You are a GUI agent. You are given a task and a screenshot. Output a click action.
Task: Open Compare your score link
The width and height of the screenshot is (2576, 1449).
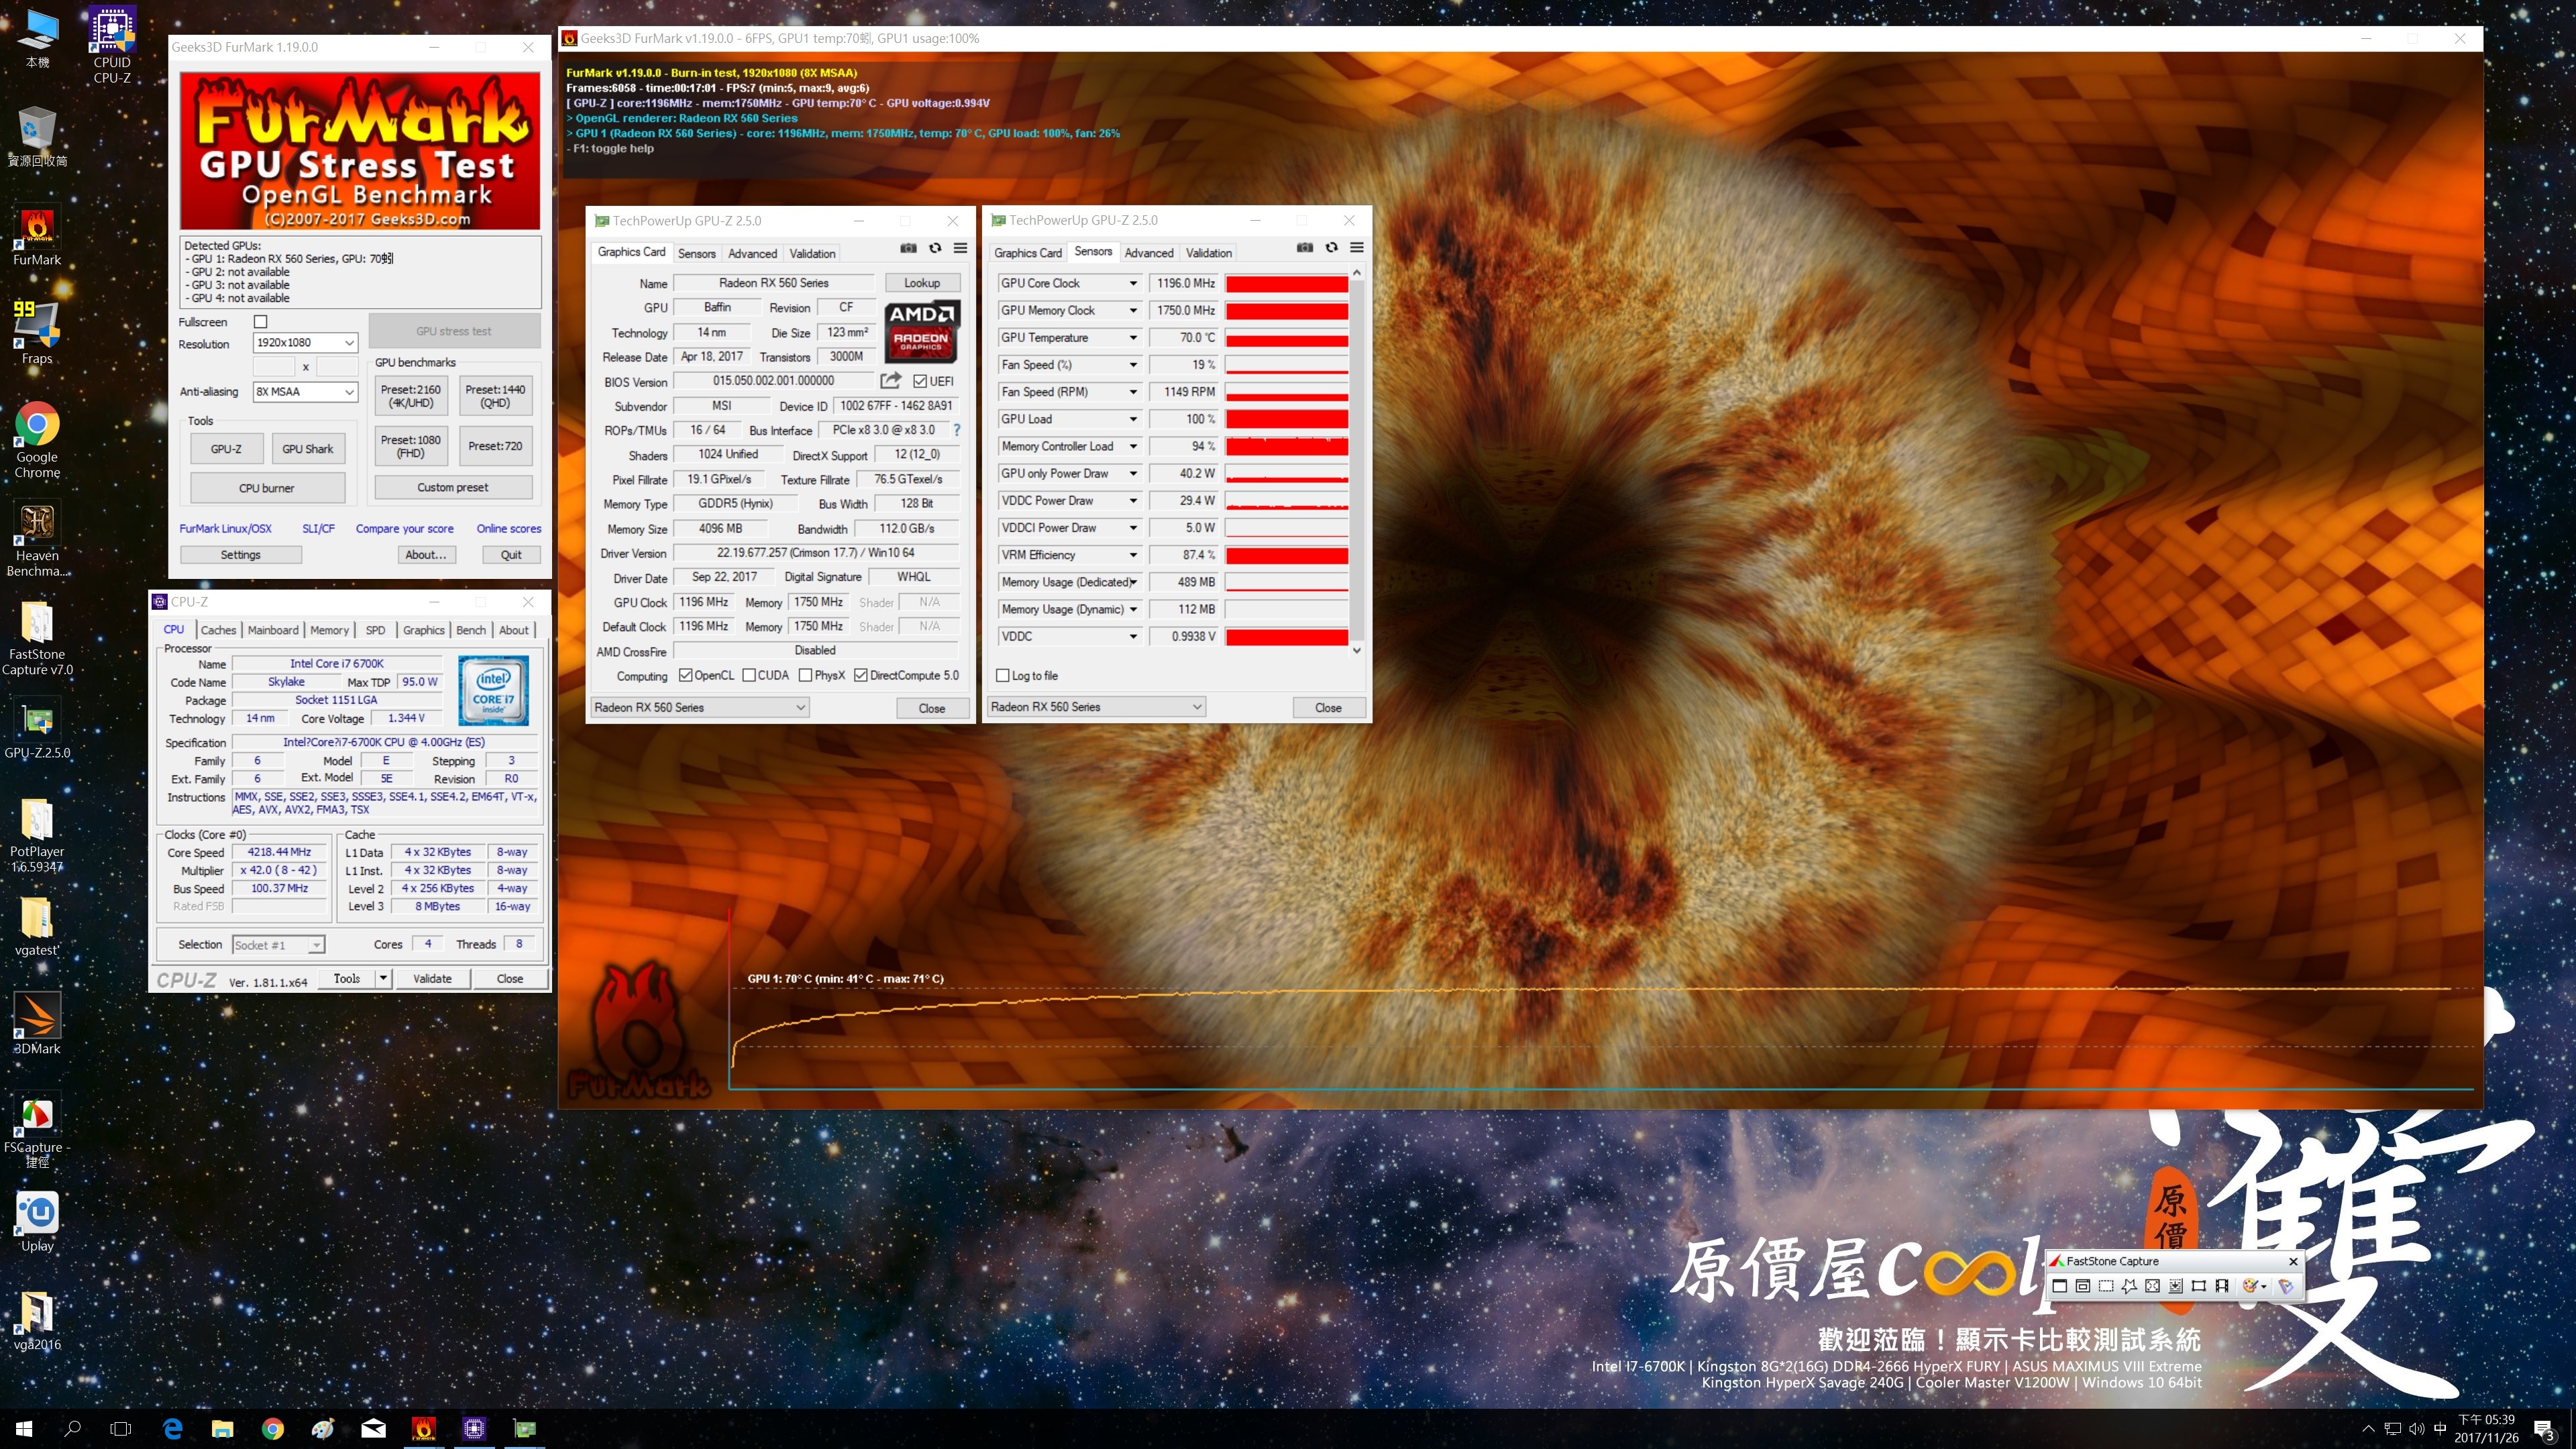coord(404,529)
